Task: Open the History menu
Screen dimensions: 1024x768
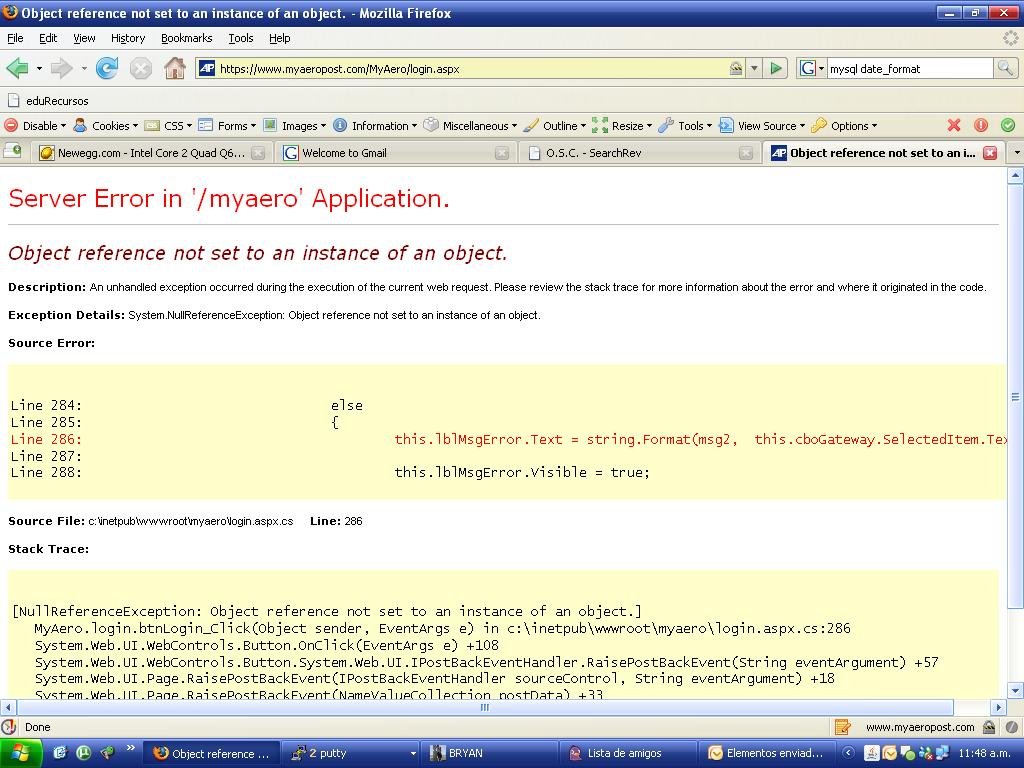Action: point(128,38)
